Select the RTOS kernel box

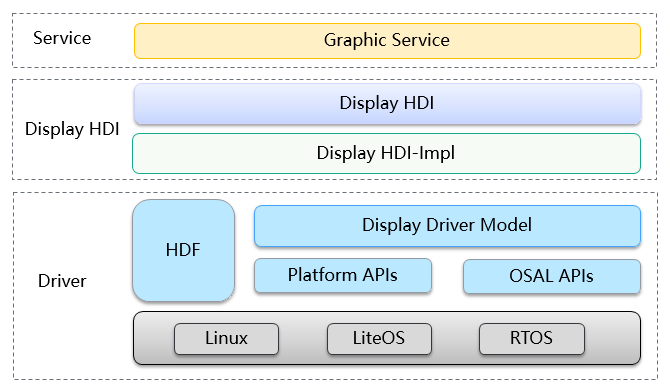[x=532, y=338]
